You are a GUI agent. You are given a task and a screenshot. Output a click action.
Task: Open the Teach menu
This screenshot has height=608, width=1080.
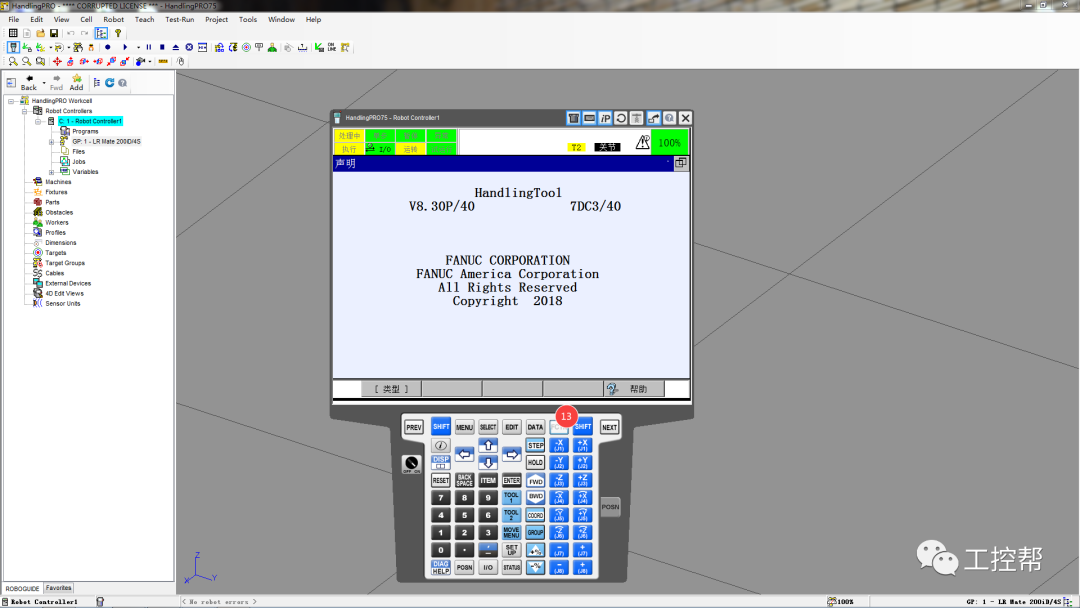[145, 19]
